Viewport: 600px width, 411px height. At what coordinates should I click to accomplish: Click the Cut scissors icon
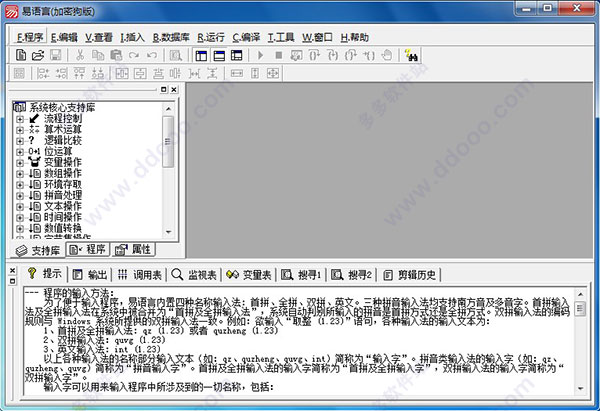click(x=80, y=55)
